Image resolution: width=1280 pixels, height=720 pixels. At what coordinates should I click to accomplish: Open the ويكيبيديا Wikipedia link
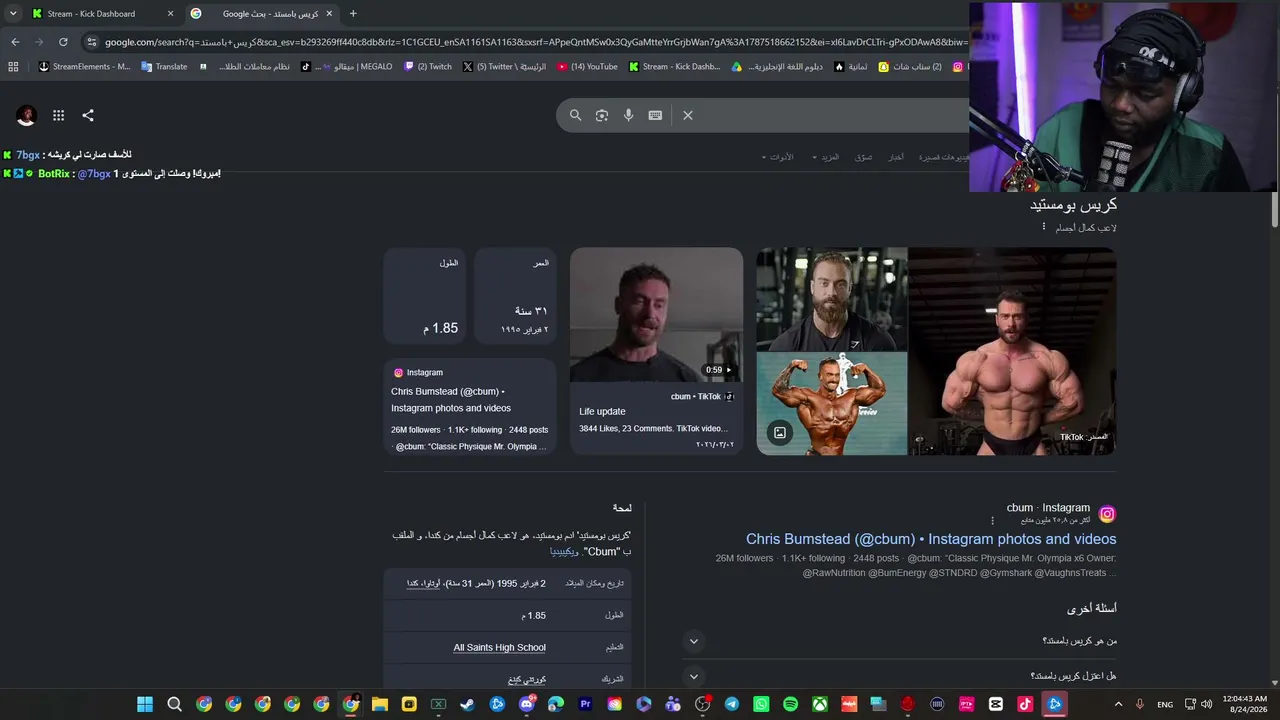coord(565,552)
